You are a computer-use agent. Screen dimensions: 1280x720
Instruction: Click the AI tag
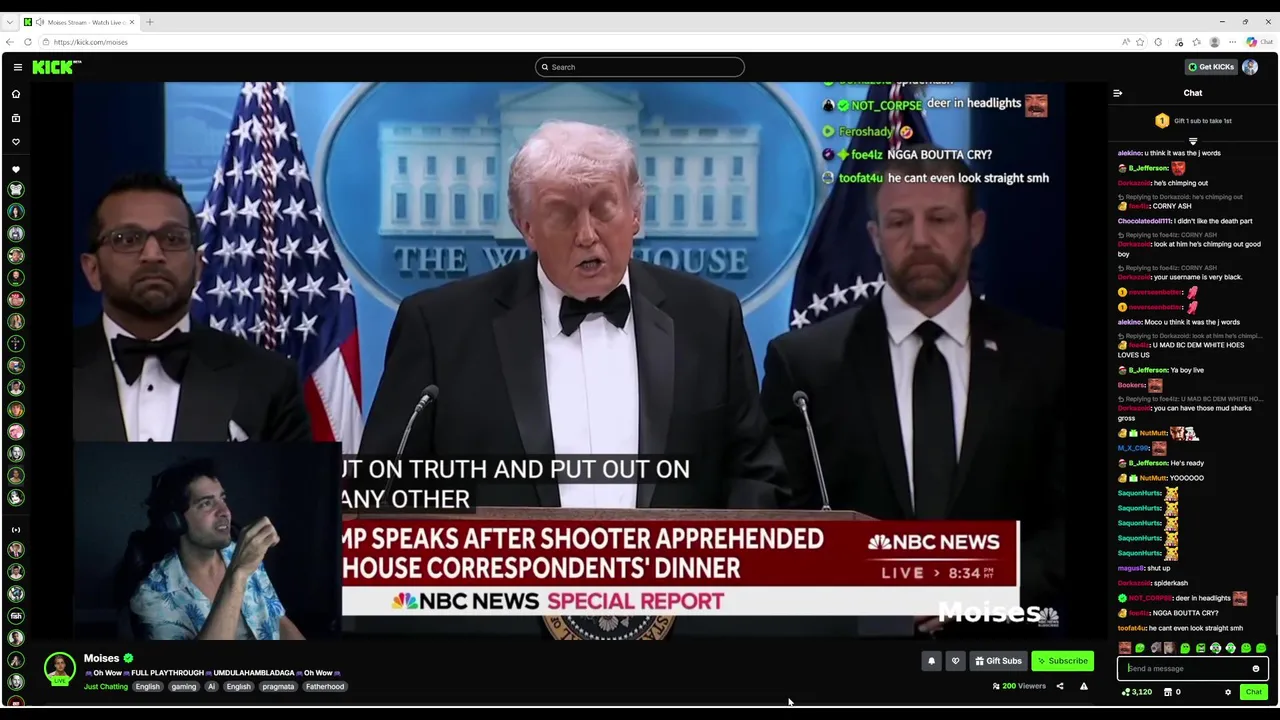pyautogui.click(x=211, y=687)
